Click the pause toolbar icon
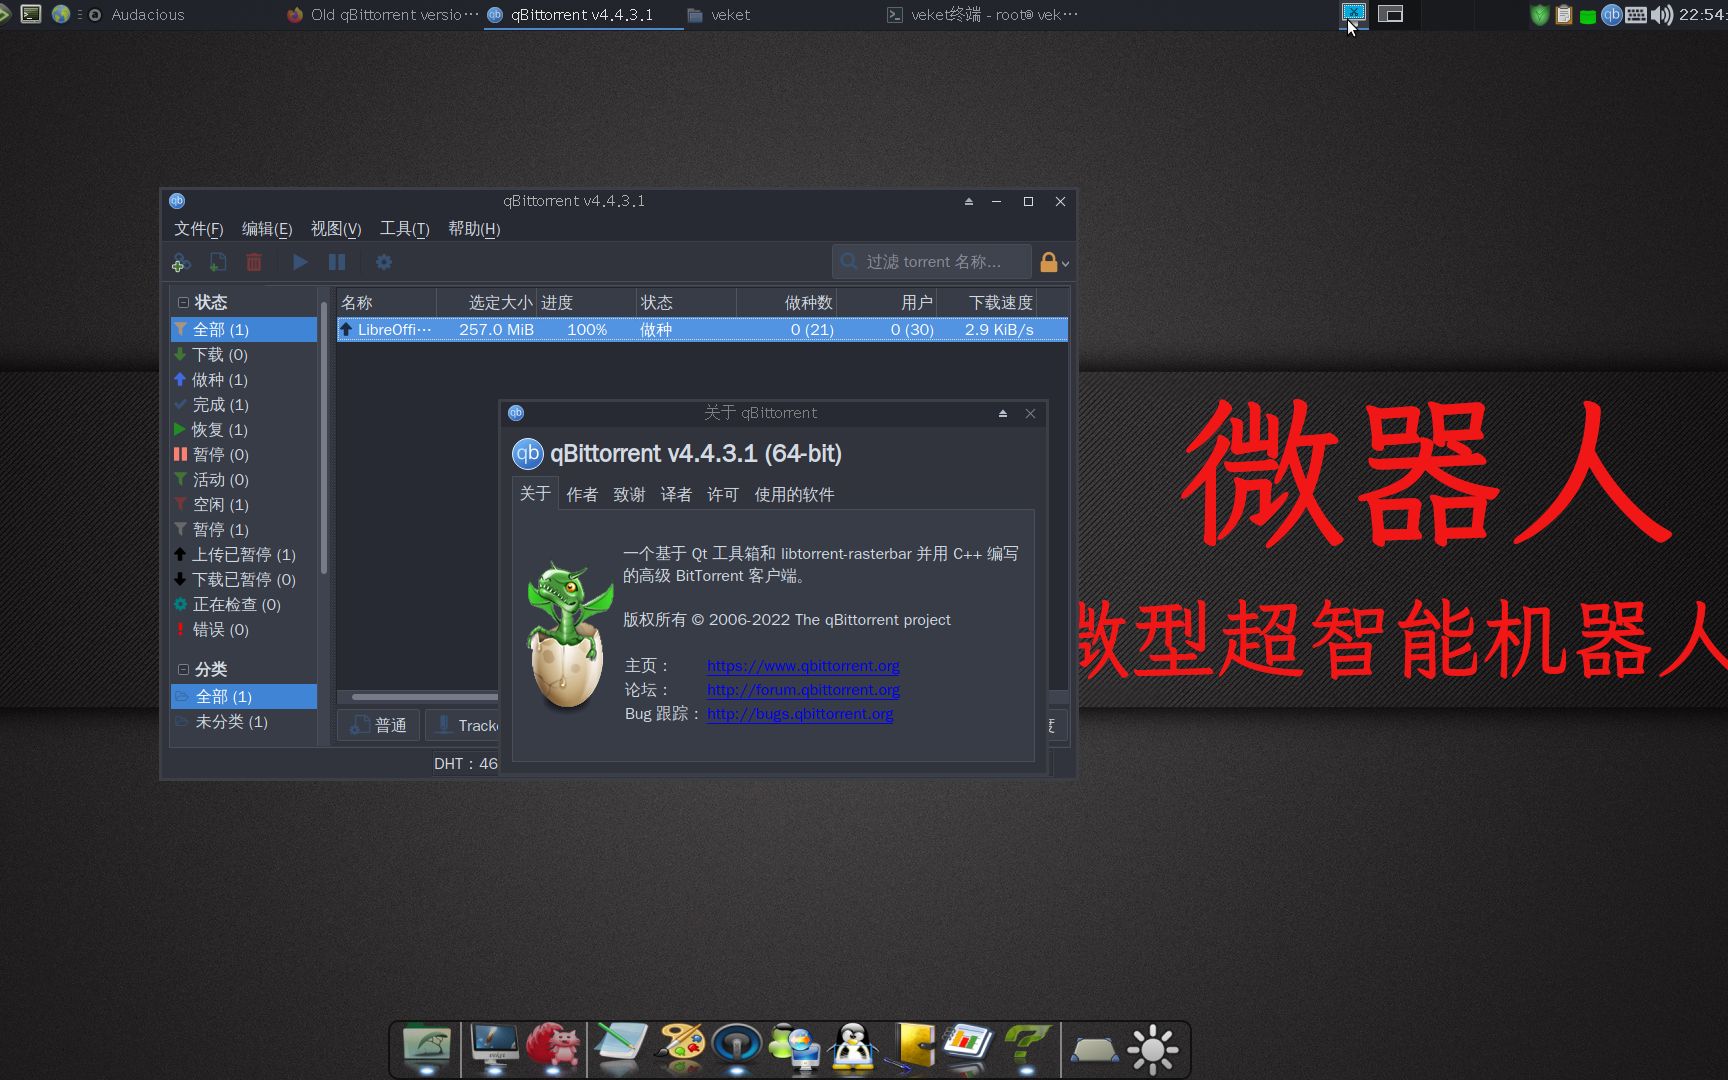Viewport: 1728px width, 1080px height. [337, 262]
